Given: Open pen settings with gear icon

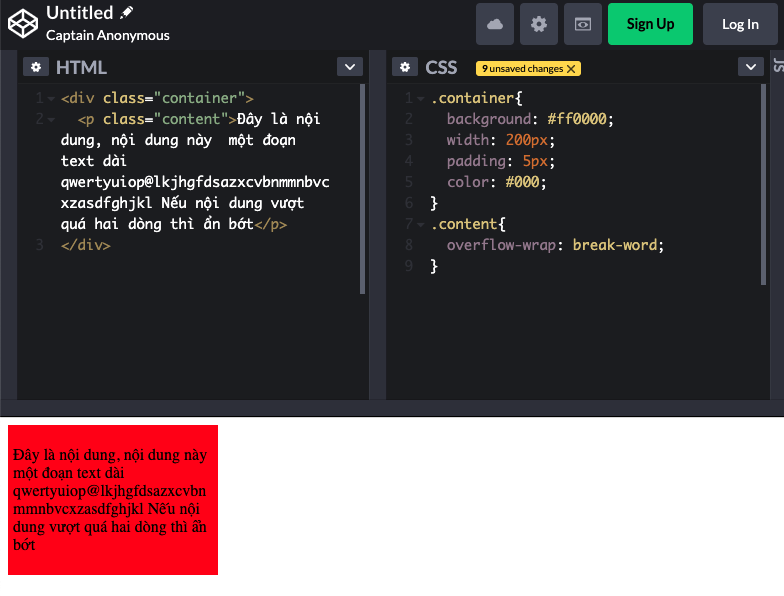Looking at the screenshot, I should pyautogui.click(x=539, y=24).
